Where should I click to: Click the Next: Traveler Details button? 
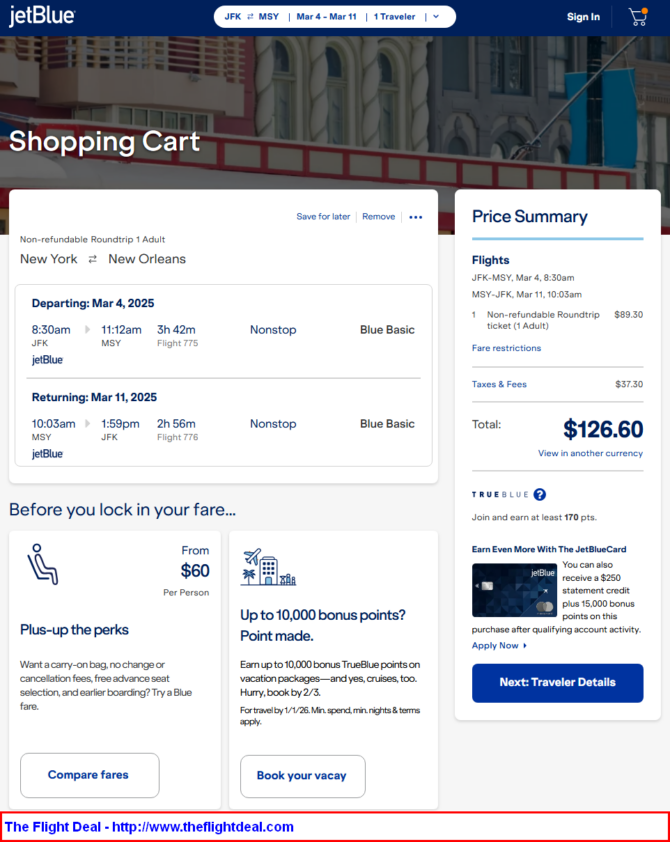tap(557, 683)
